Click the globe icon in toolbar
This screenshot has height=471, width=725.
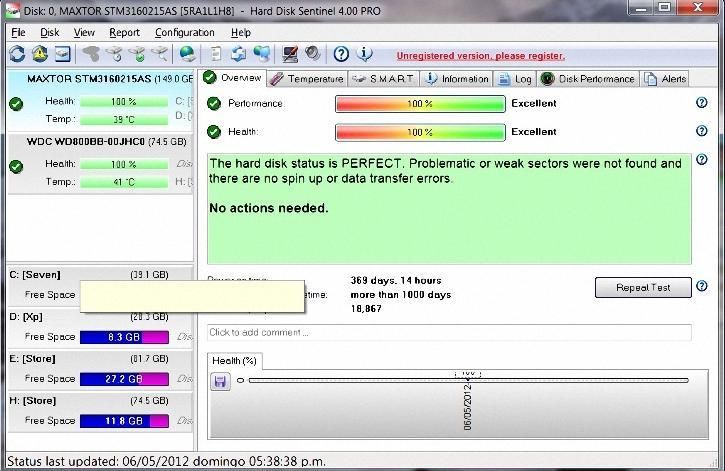click(187, 54)
